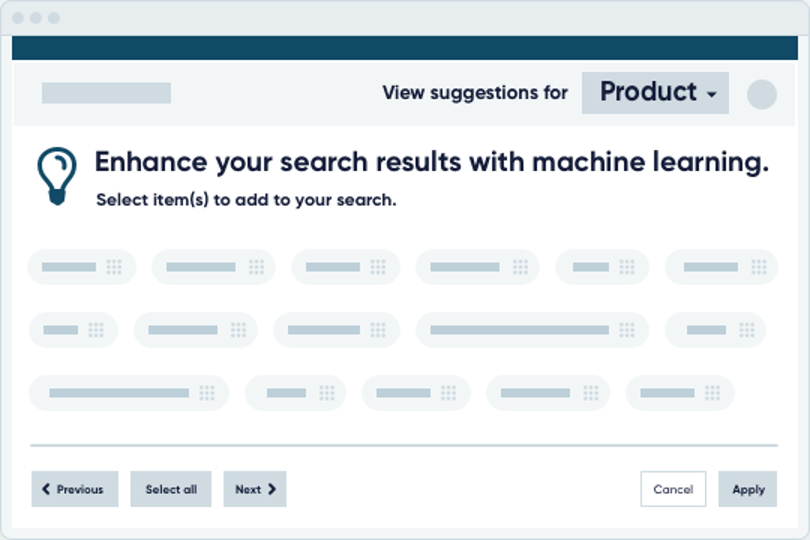
Task: Click the grid handle on the first bottom-row chip
Action: tap(207, 393)
